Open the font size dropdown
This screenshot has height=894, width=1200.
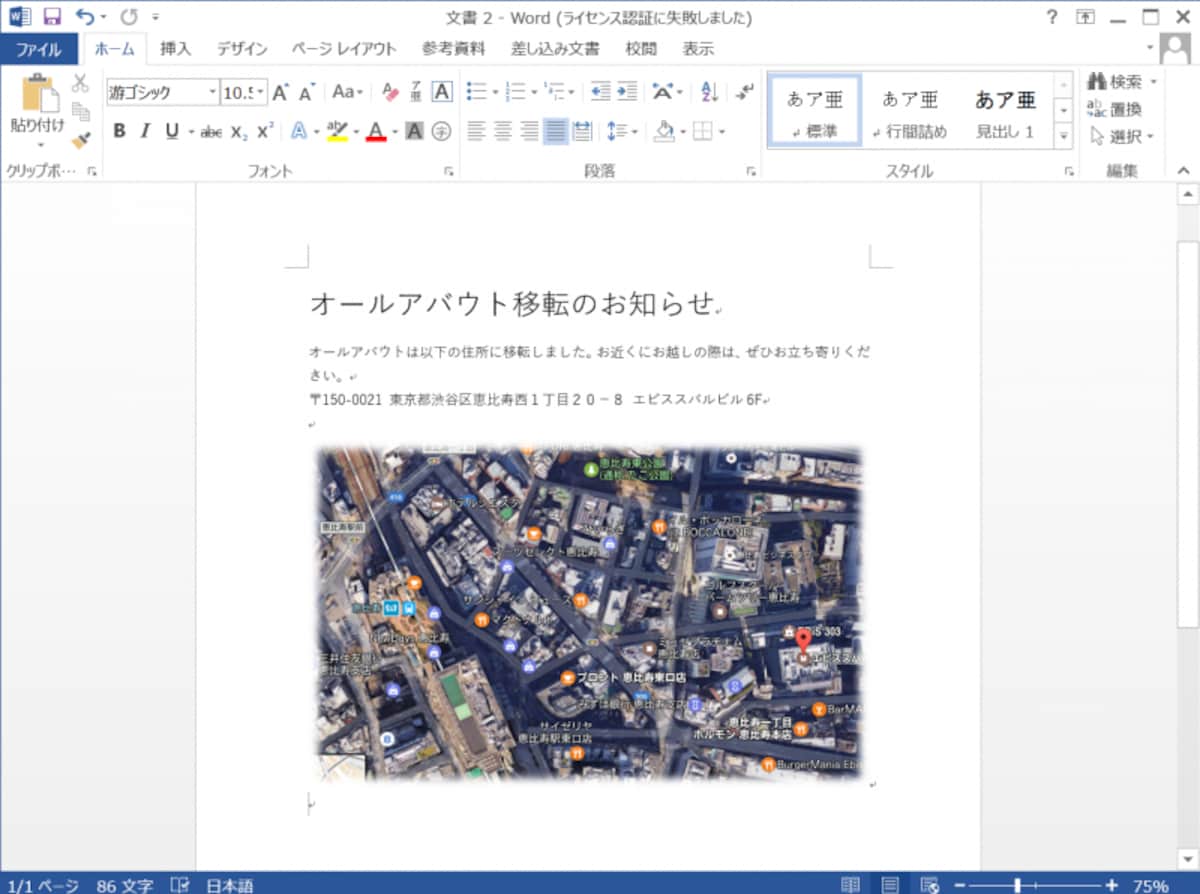coord(262,92)
